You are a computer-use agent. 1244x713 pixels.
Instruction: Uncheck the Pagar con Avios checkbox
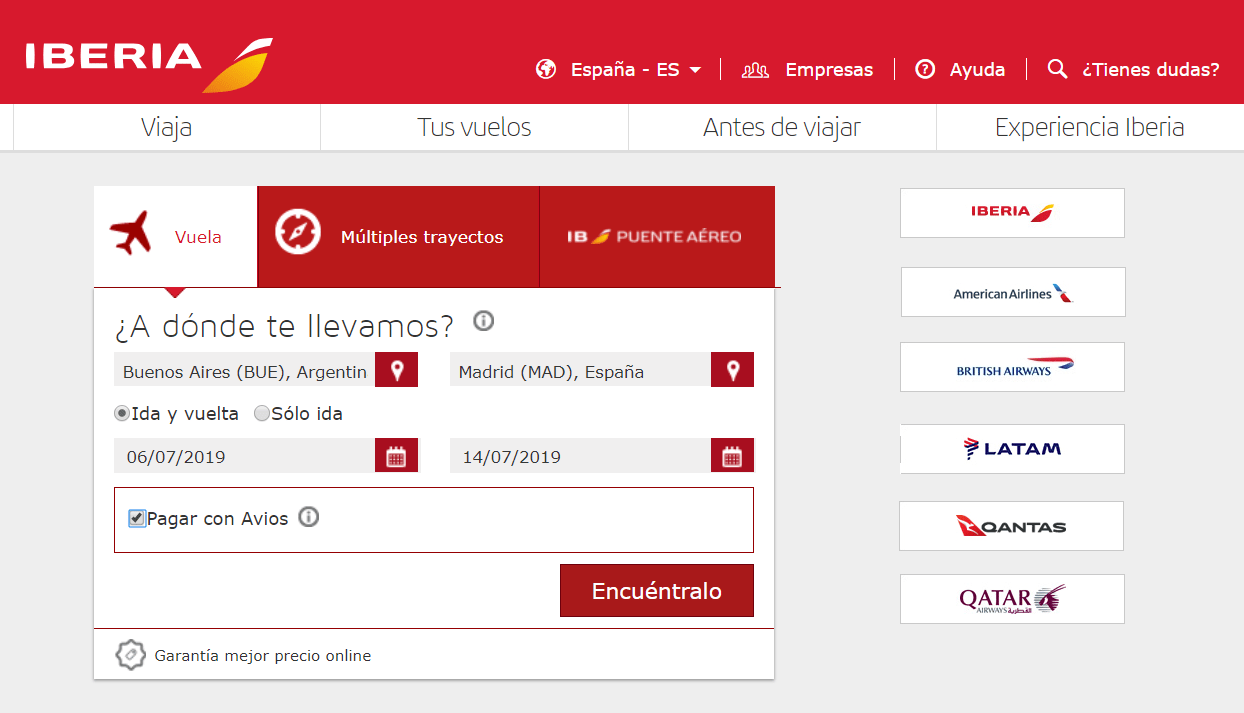pos(137,518)
